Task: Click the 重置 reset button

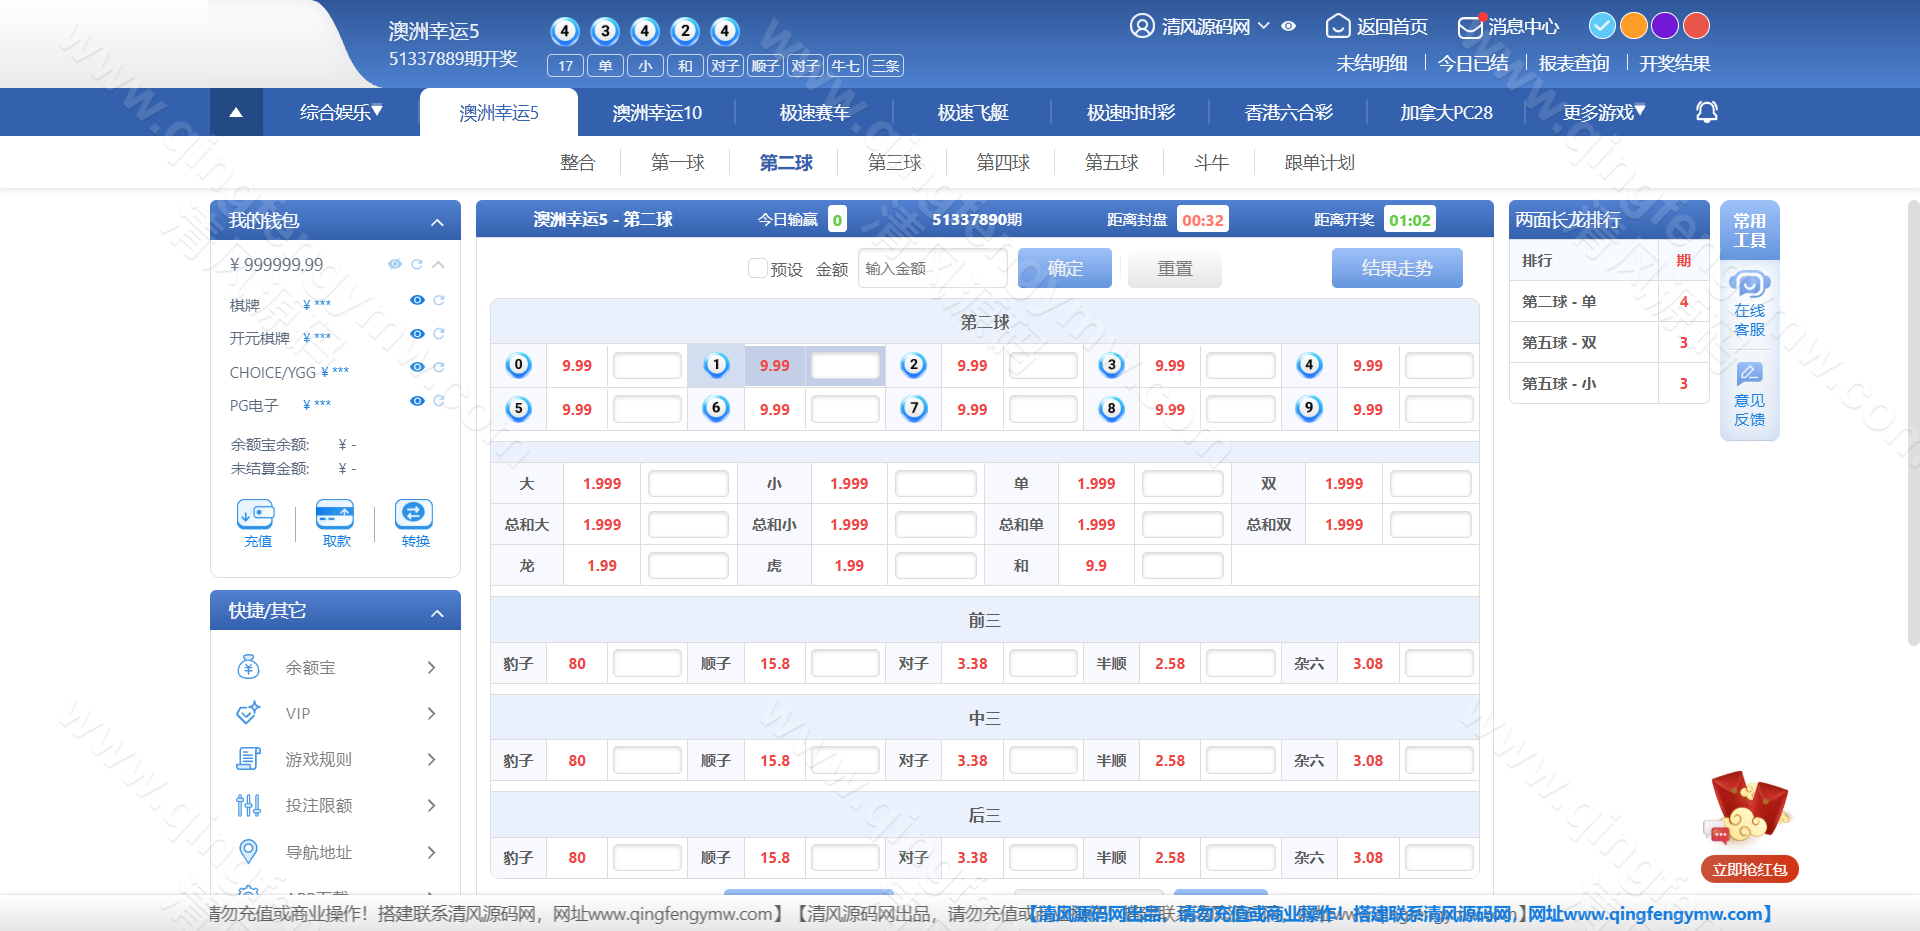Action: (1175, 268)
